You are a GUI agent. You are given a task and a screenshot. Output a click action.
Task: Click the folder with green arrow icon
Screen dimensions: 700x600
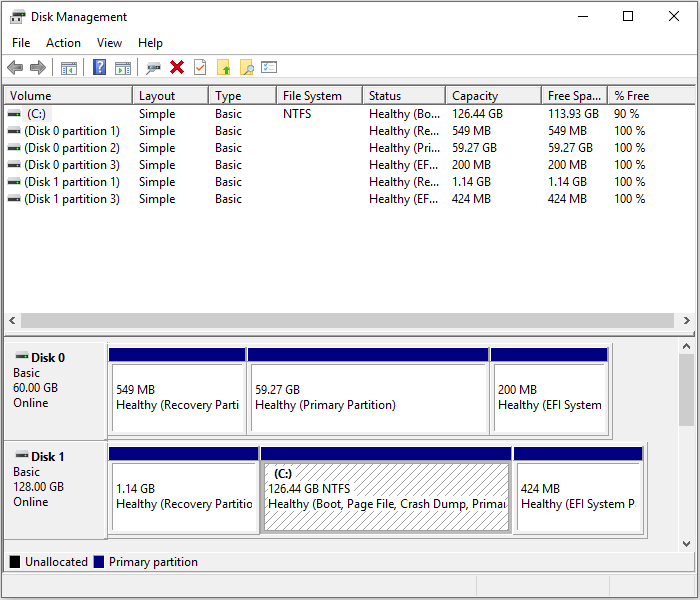[223, 67]
